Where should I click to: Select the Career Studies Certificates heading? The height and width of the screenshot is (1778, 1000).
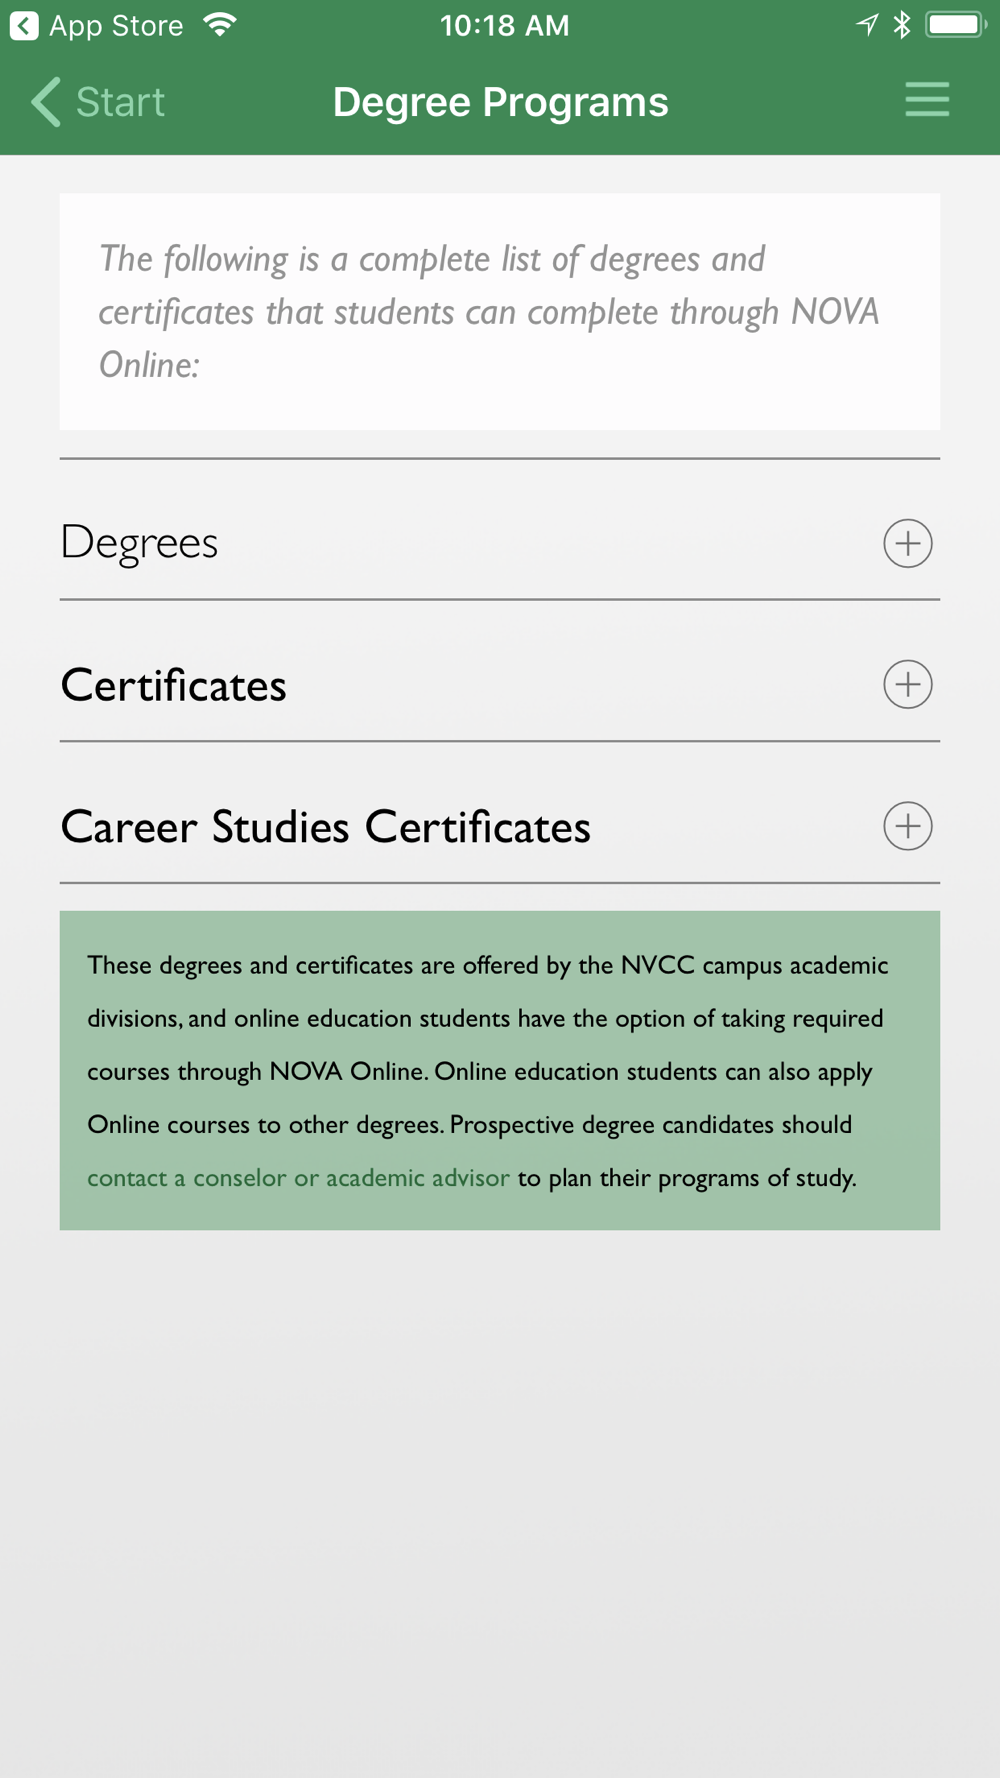[326, 828]
